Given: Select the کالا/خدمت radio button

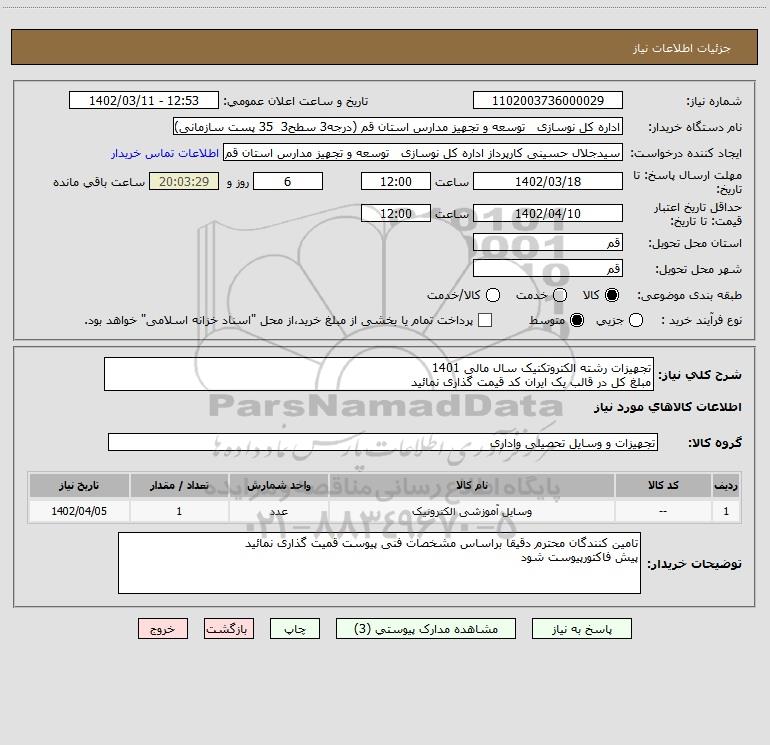Looking at the screenshot, I should pos(493,295).
